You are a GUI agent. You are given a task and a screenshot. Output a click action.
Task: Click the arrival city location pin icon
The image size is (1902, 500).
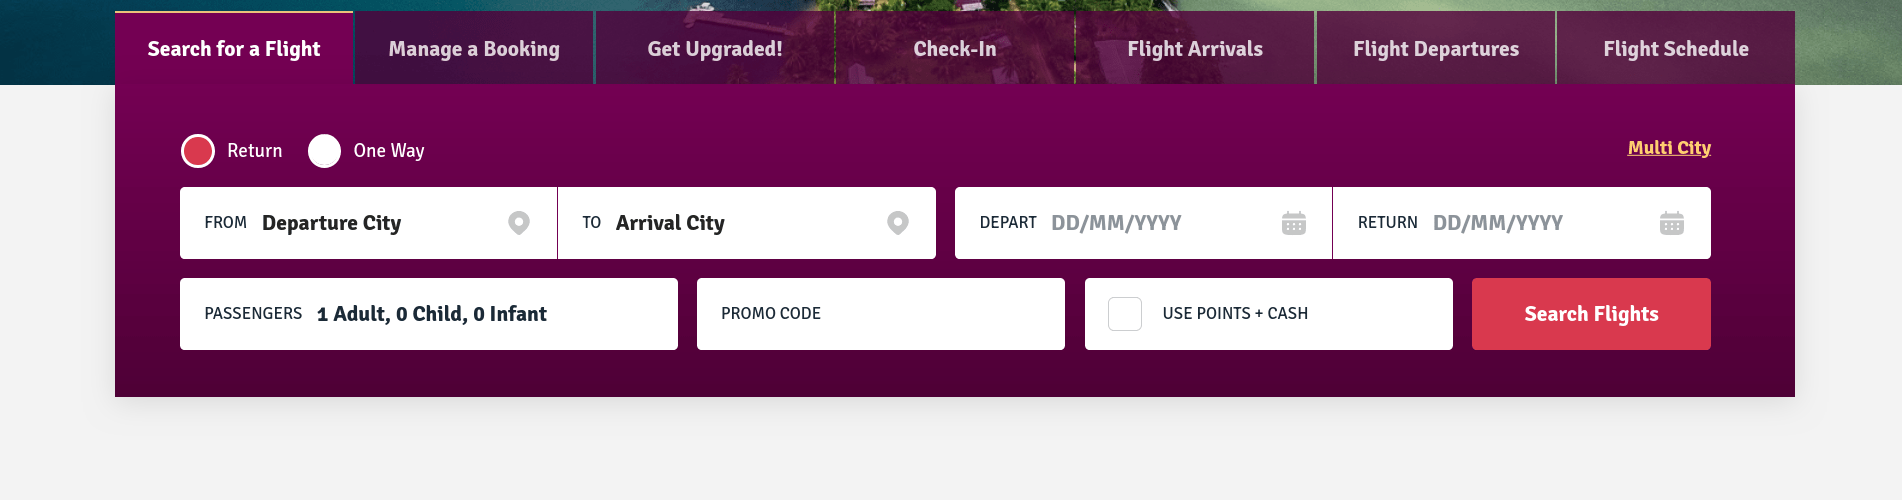(x=898, y=222)
